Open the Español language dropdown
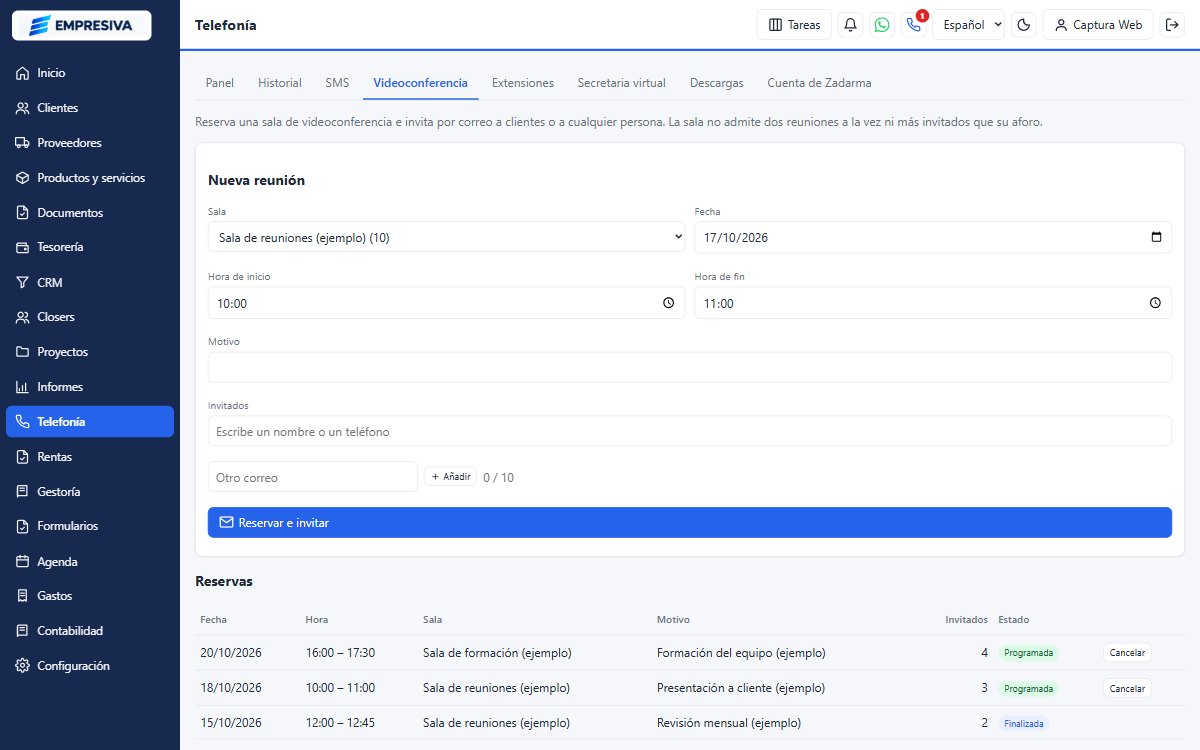The width and height of the screenshot is (1200, 750). 968,25
